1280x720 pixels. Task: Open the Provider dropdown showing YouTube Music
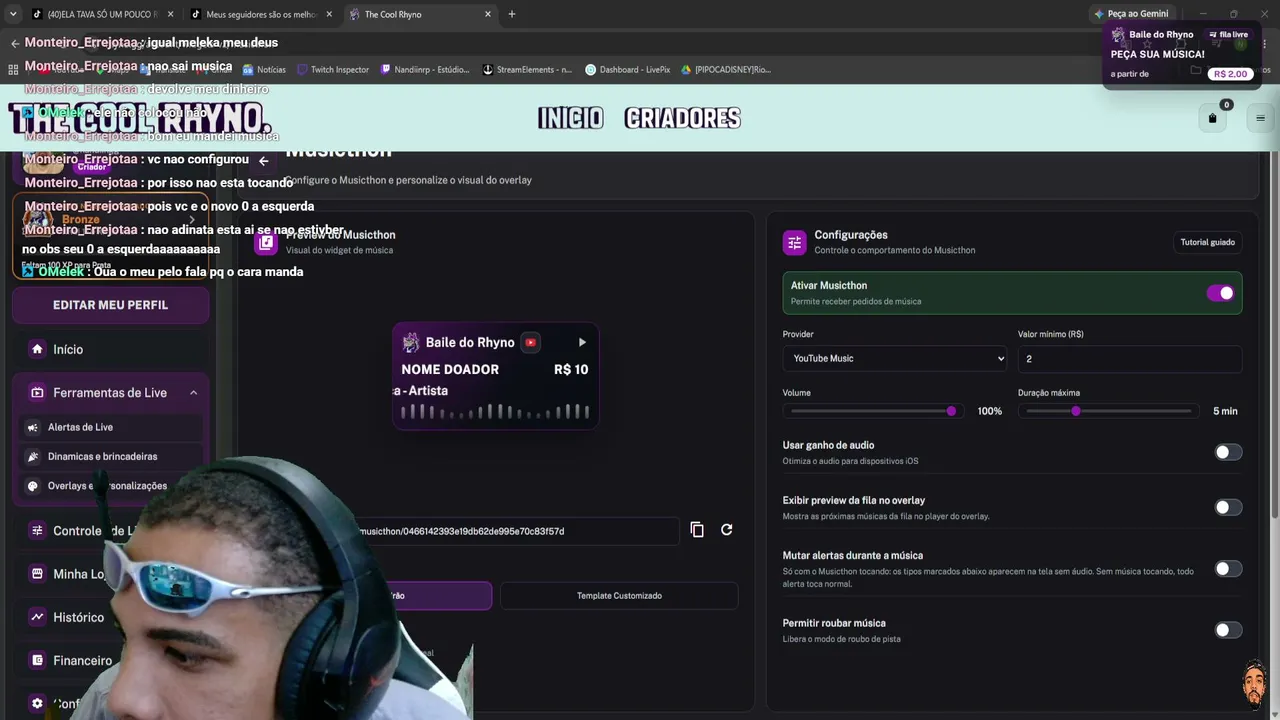click(896, 358)
